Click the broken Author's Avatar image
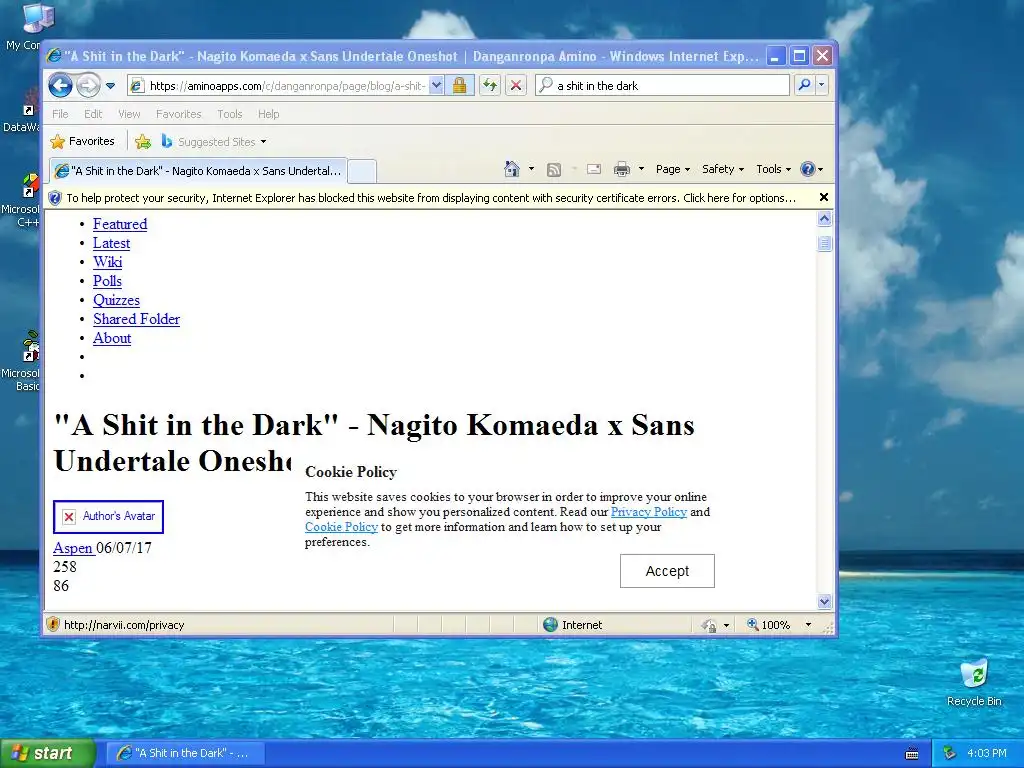The image size is (1024, 768). coord(108,517)
